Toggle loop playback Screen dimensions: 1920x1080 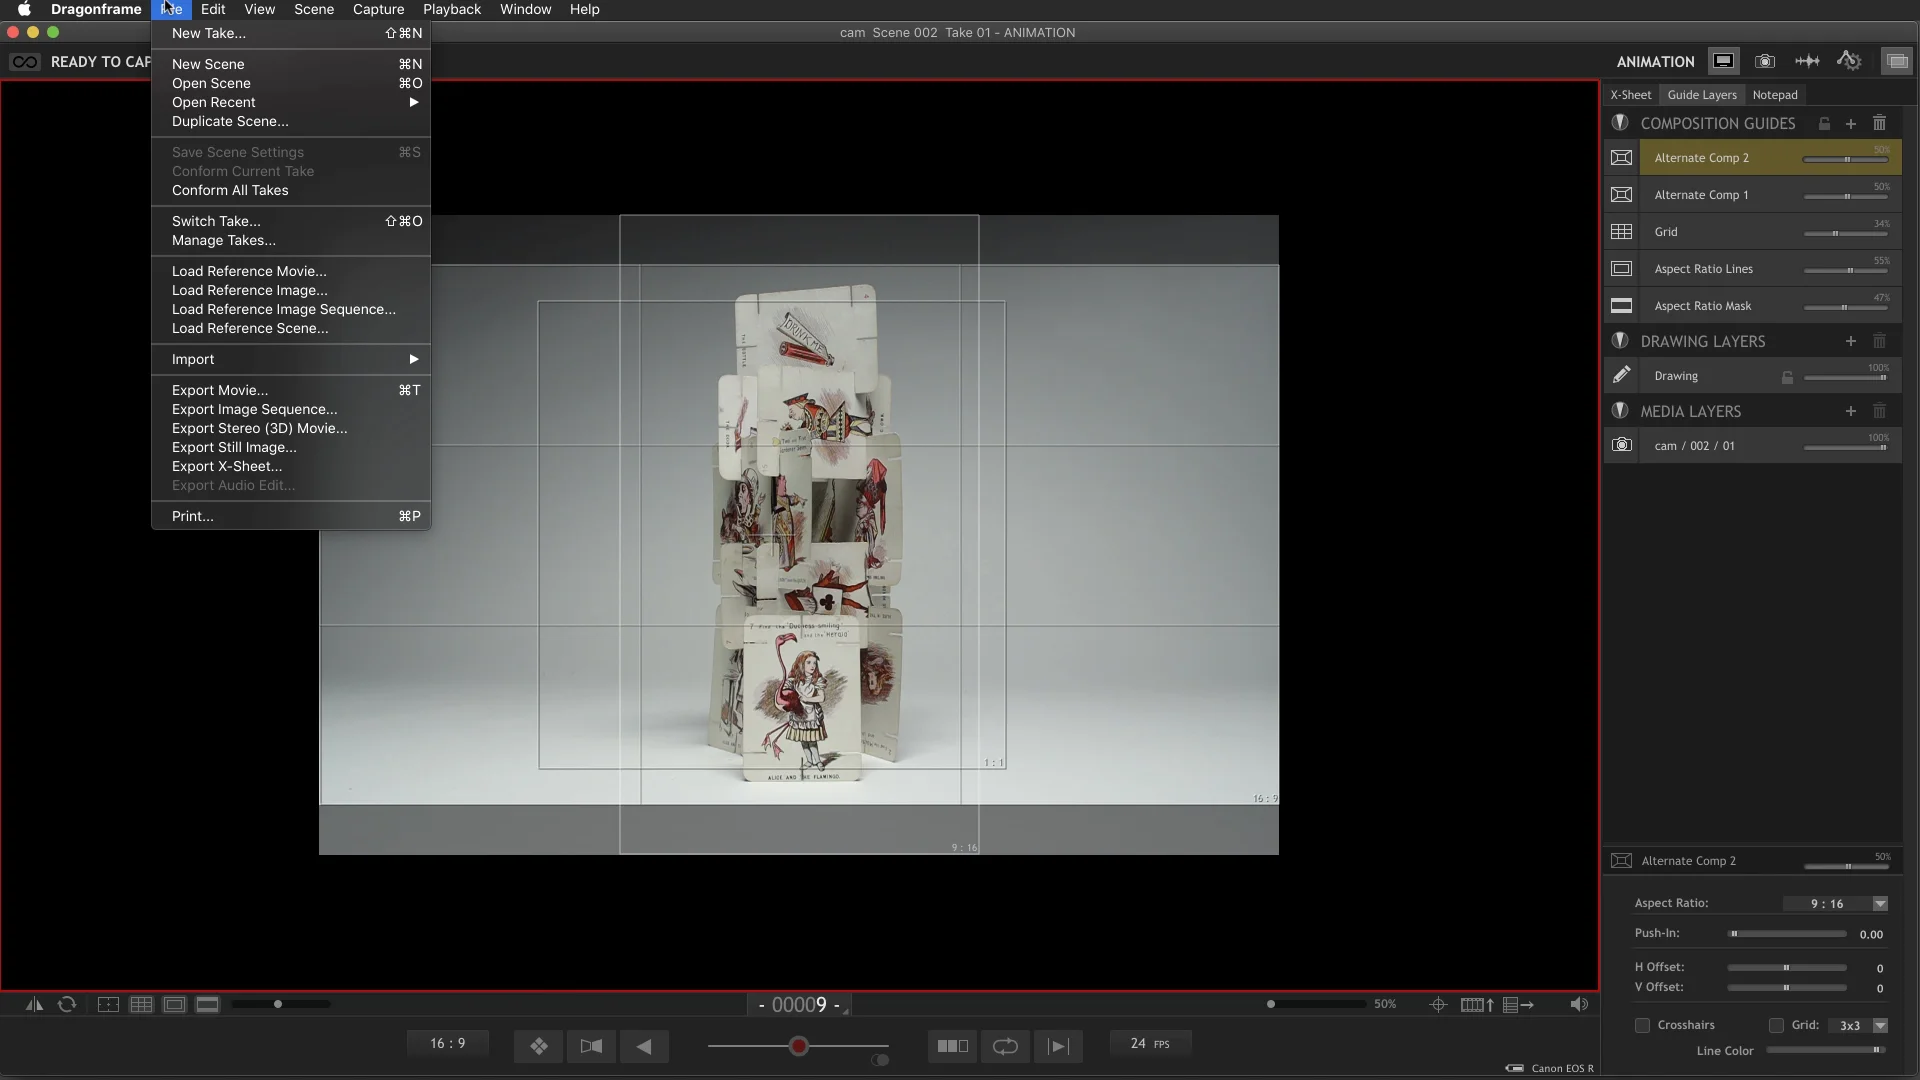pos(1005,1046)
